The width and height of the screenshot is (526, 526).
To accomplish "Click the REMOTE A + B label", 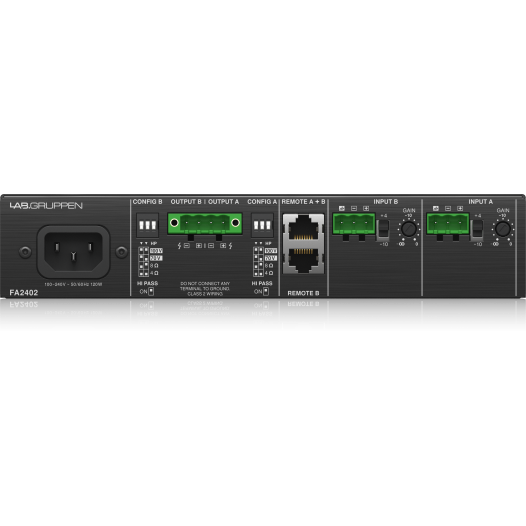I will [x=304, y=202].
